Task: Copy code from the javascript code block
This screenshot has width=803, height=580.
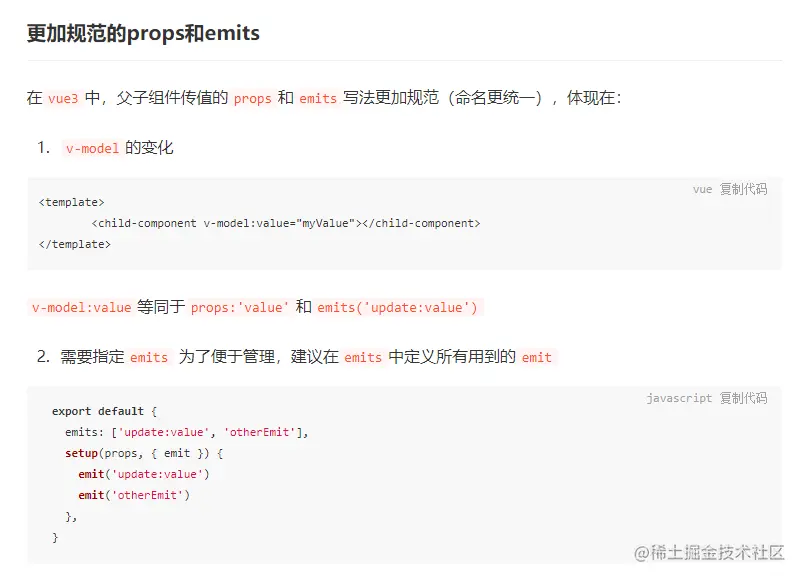Action: pos(744,398)
